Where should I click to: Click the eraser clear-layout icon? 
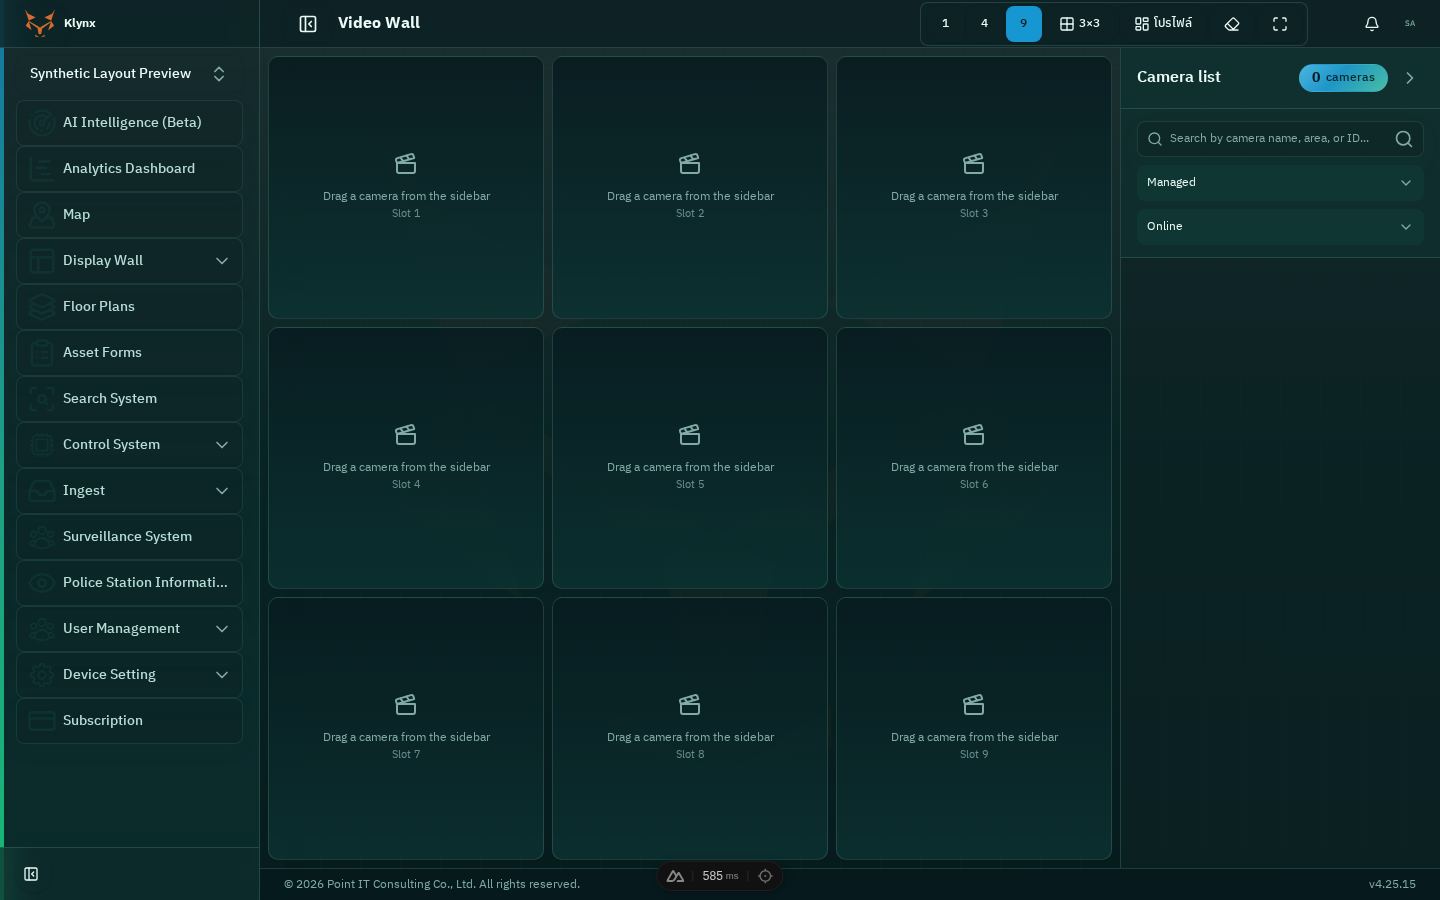[x=1232, y=24]
